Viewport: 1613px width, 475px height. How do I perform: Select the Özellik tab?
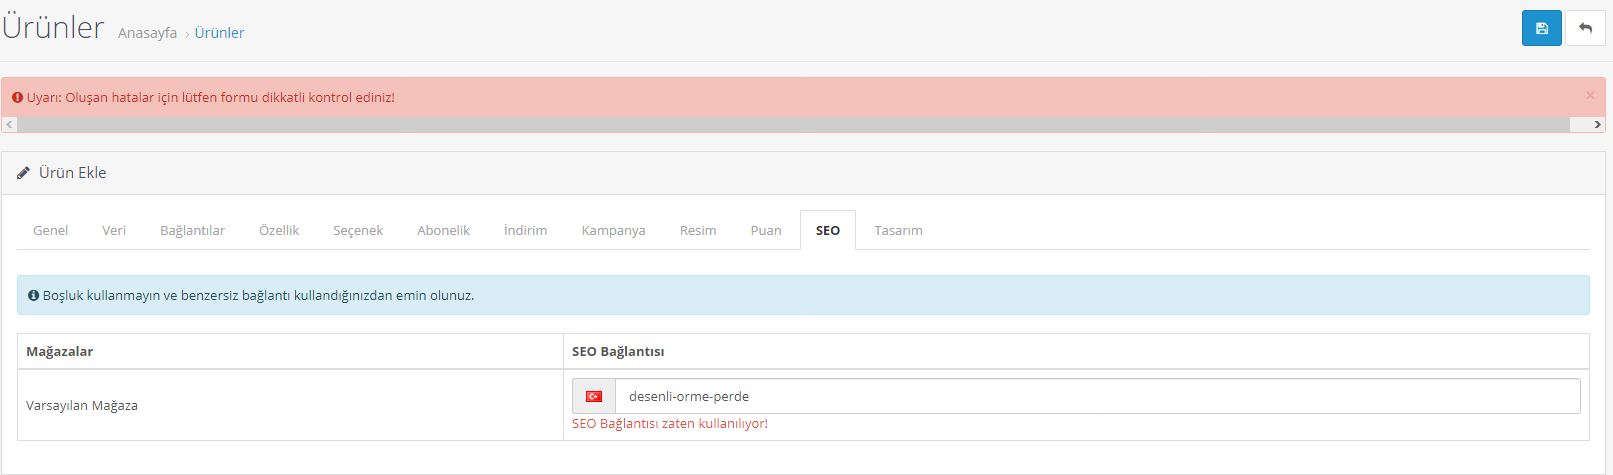tap(279, 230)
